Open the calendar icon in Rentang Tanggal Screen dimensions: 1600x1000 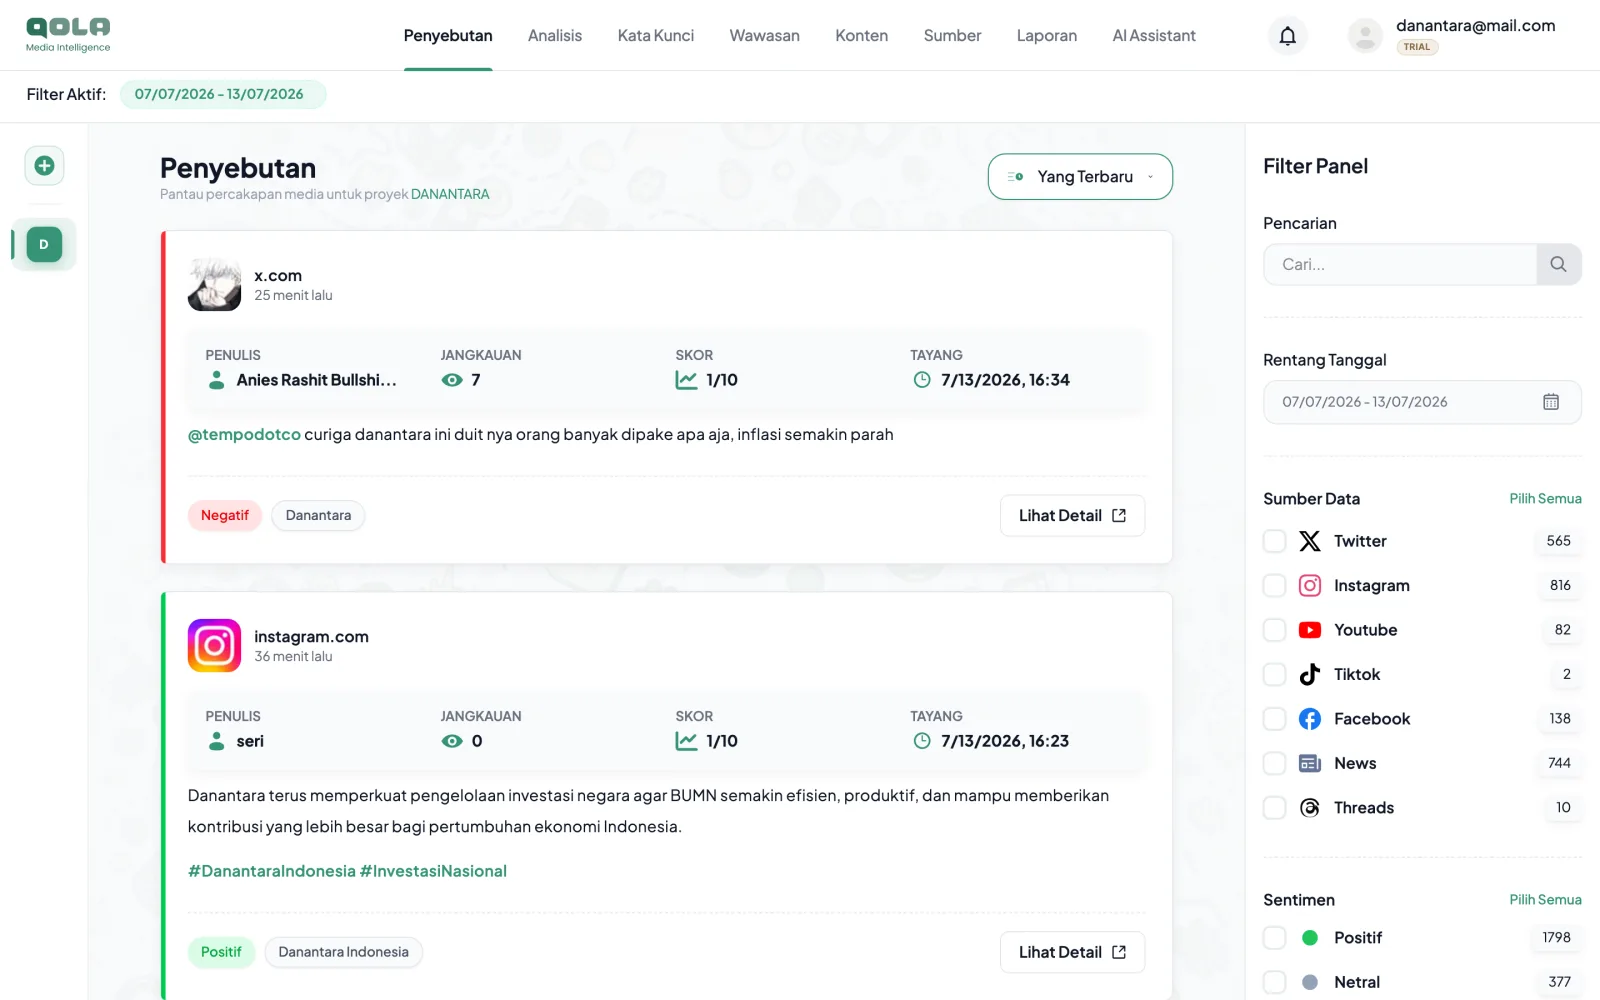(1551, 402)
